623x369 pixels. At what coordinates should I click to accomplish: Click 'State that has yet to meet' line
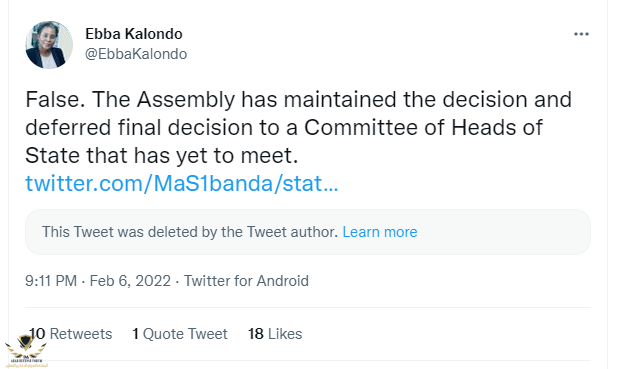(161, 155)
